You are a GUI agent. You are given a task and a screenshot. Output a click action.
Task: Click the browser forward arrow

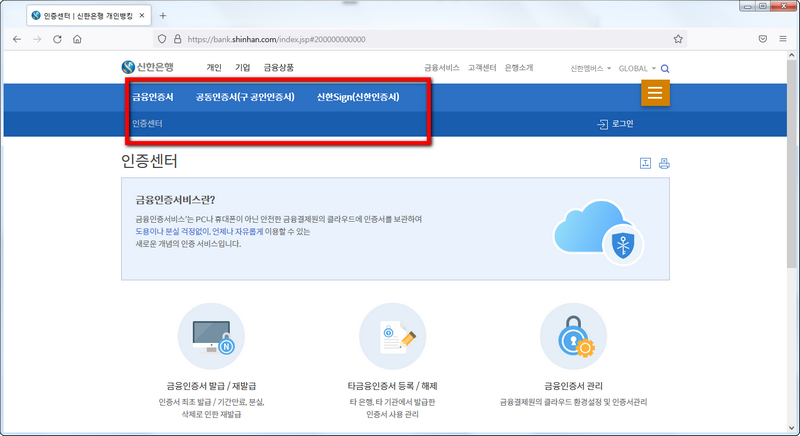37,39
